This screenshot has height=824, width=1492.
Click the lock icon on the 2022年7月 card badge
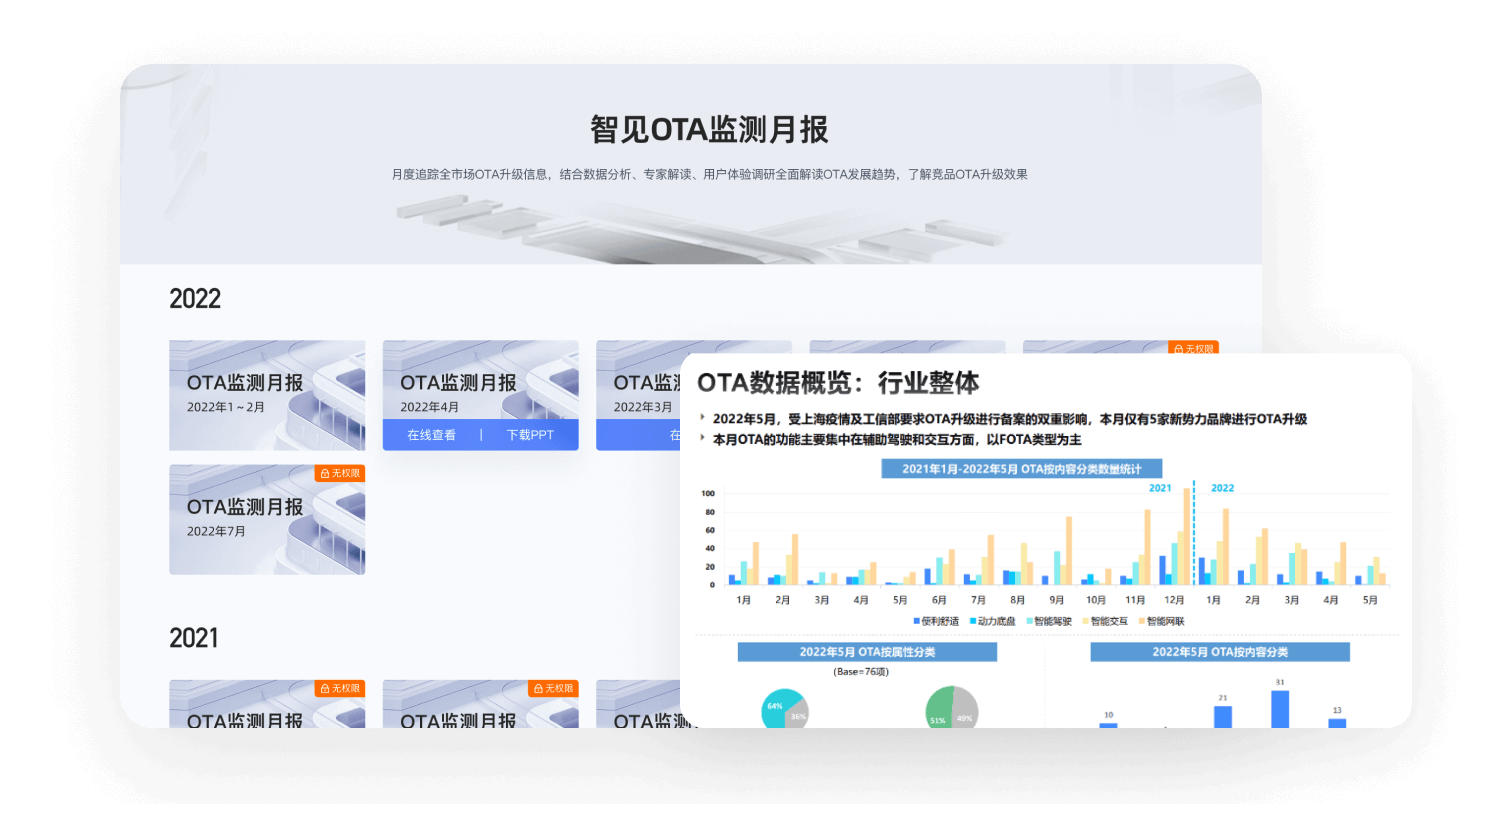[x=325, y=473]
